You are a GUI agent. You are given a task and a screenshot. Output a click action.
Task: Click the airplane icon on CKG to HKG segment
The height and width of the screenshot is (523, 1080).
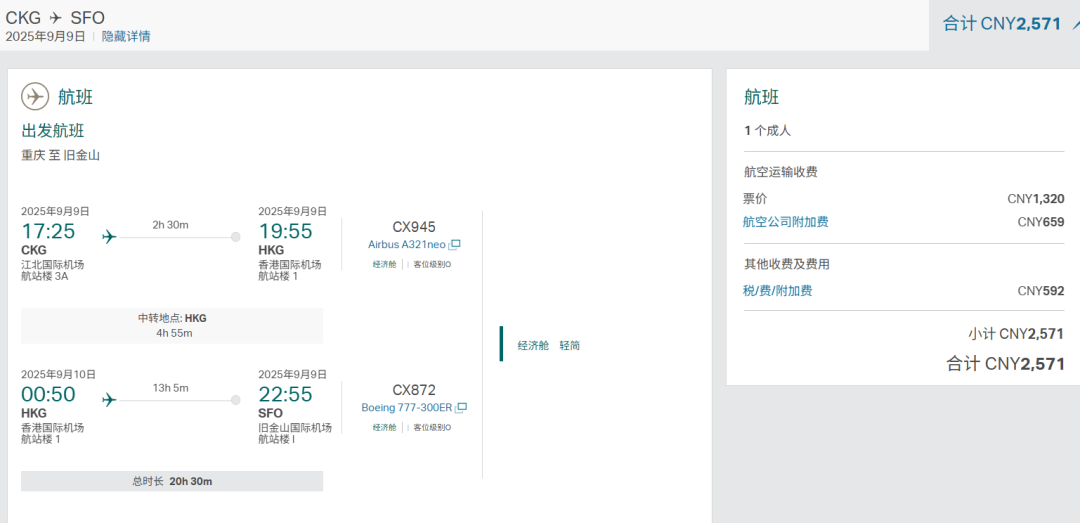[109, 237]
